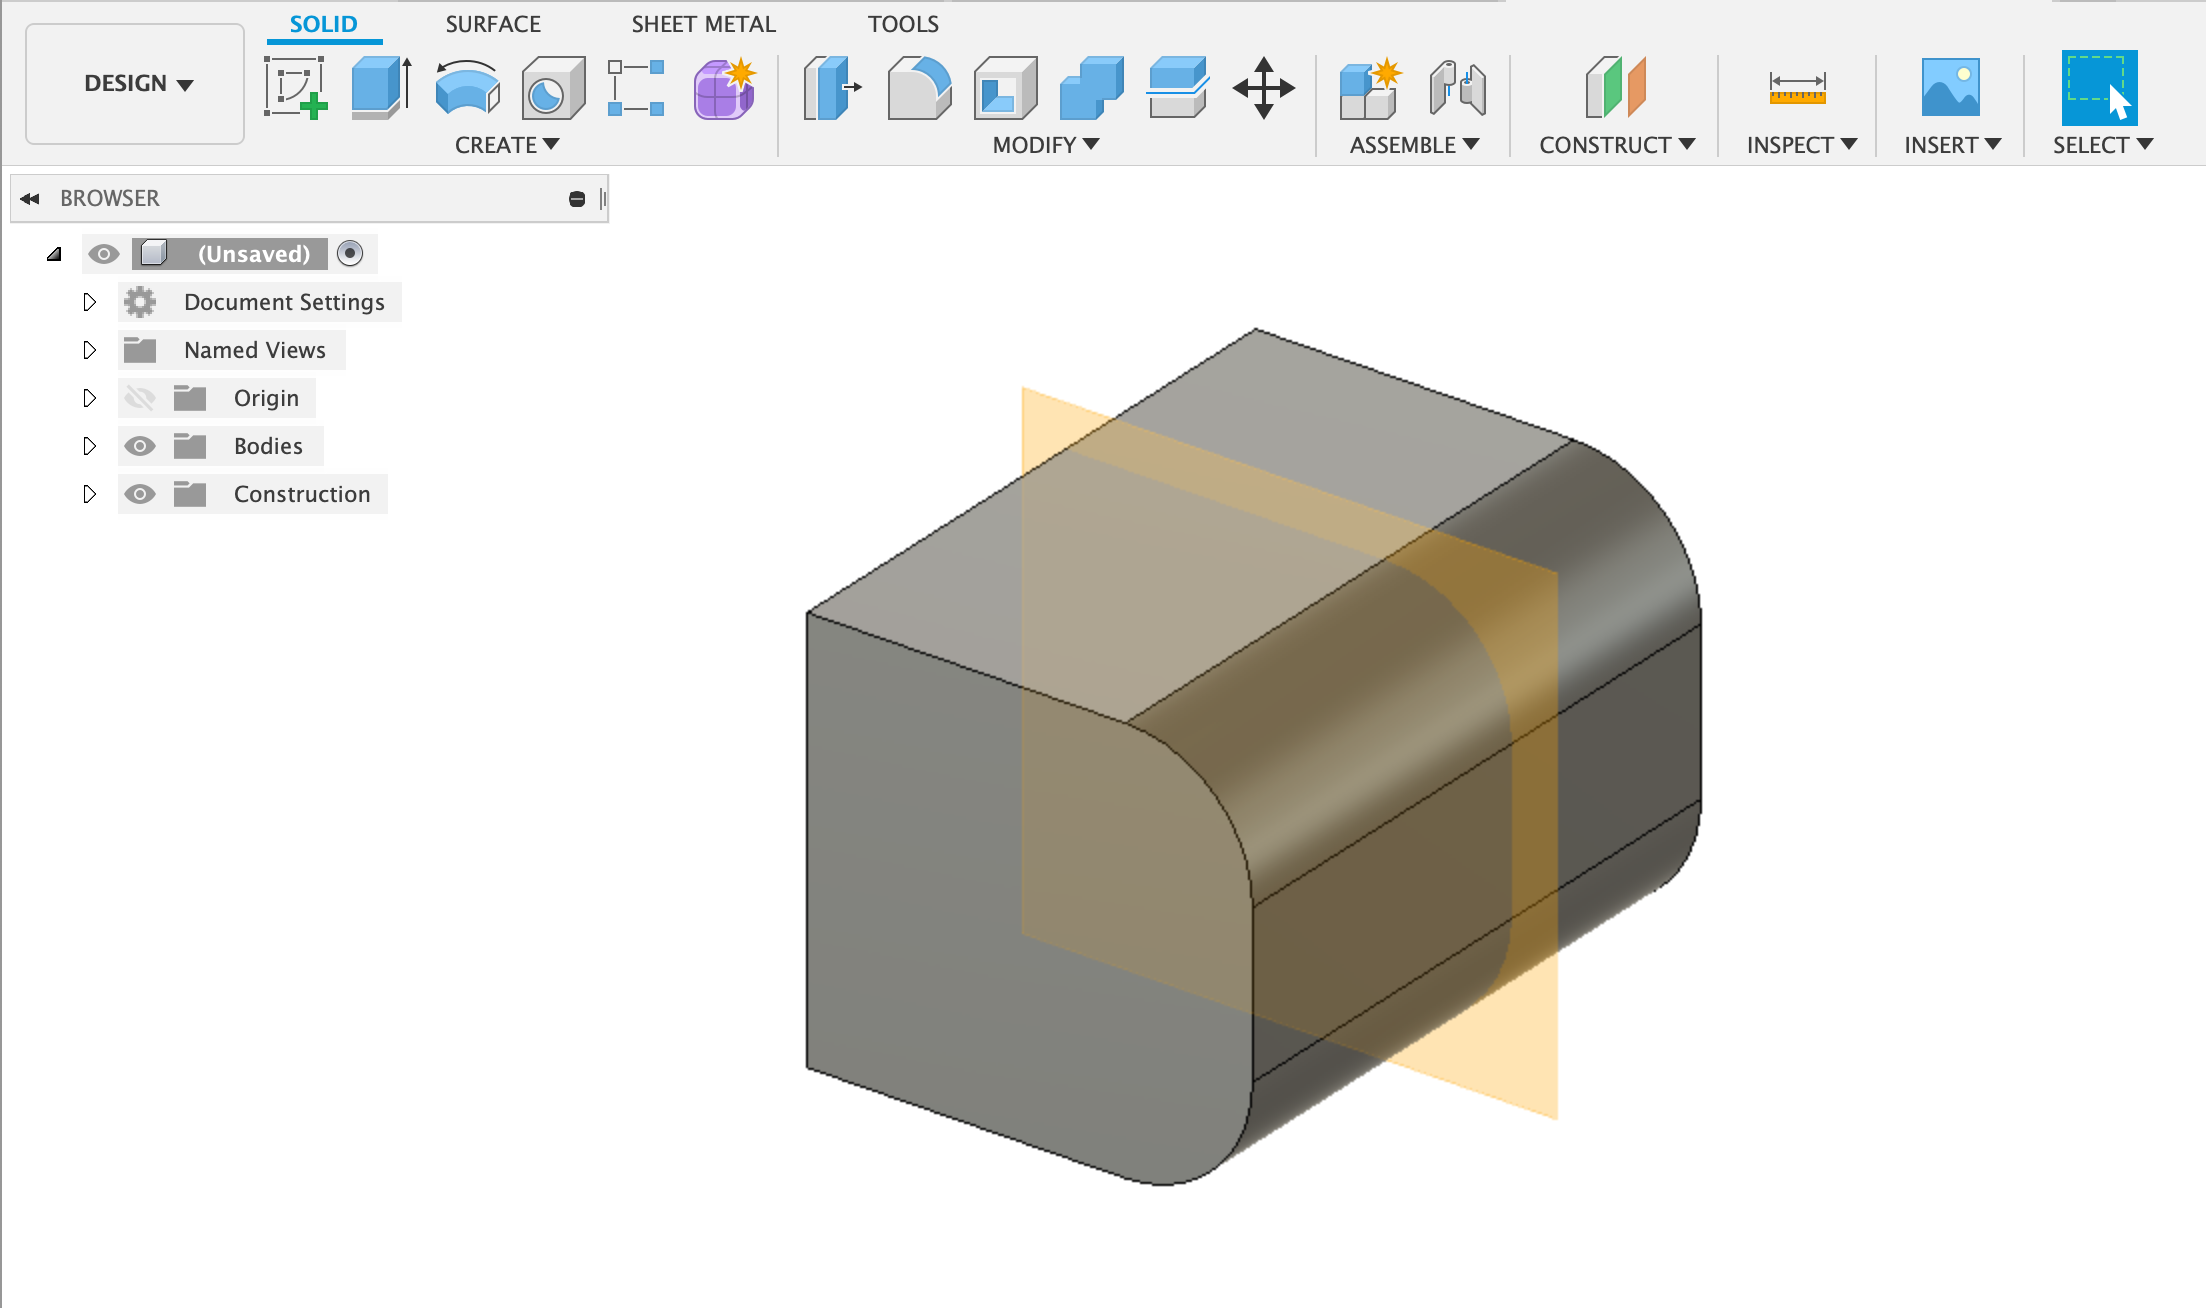Screen dimensions: 2206x1308
Task: Open the SHEET METAL tab
Action: [x=703, y=24]
